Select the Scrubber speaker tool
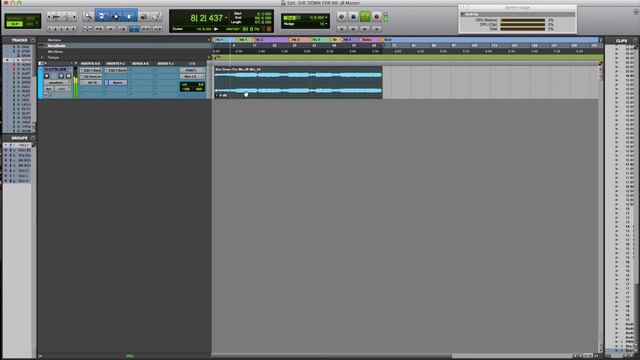The width and height of the screenshot is (640, 360). pos(143,17)
